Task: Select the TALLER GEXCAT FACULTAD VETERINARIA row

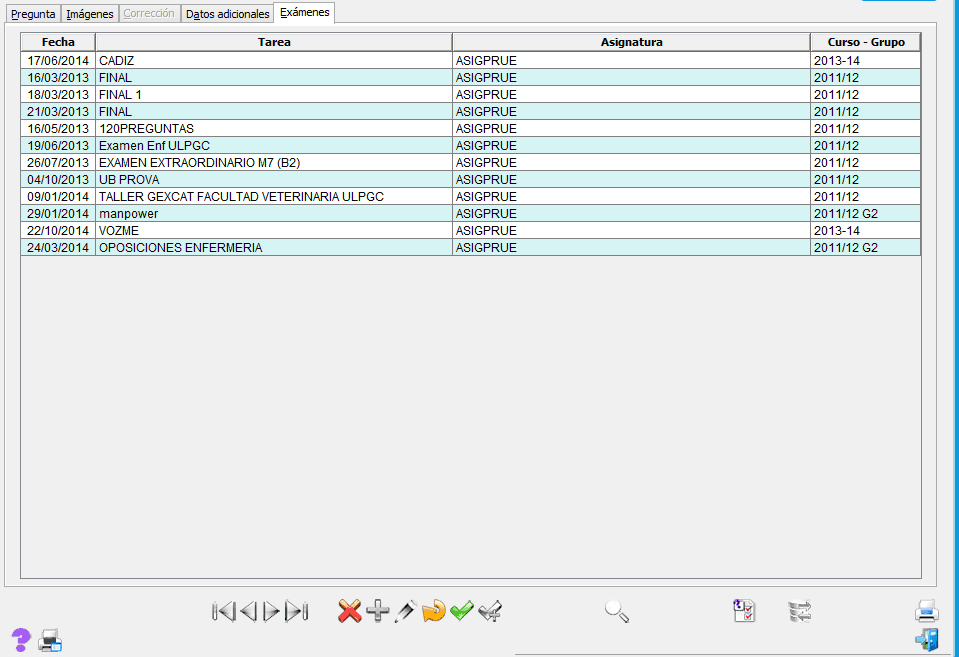Action: [241, 196]
